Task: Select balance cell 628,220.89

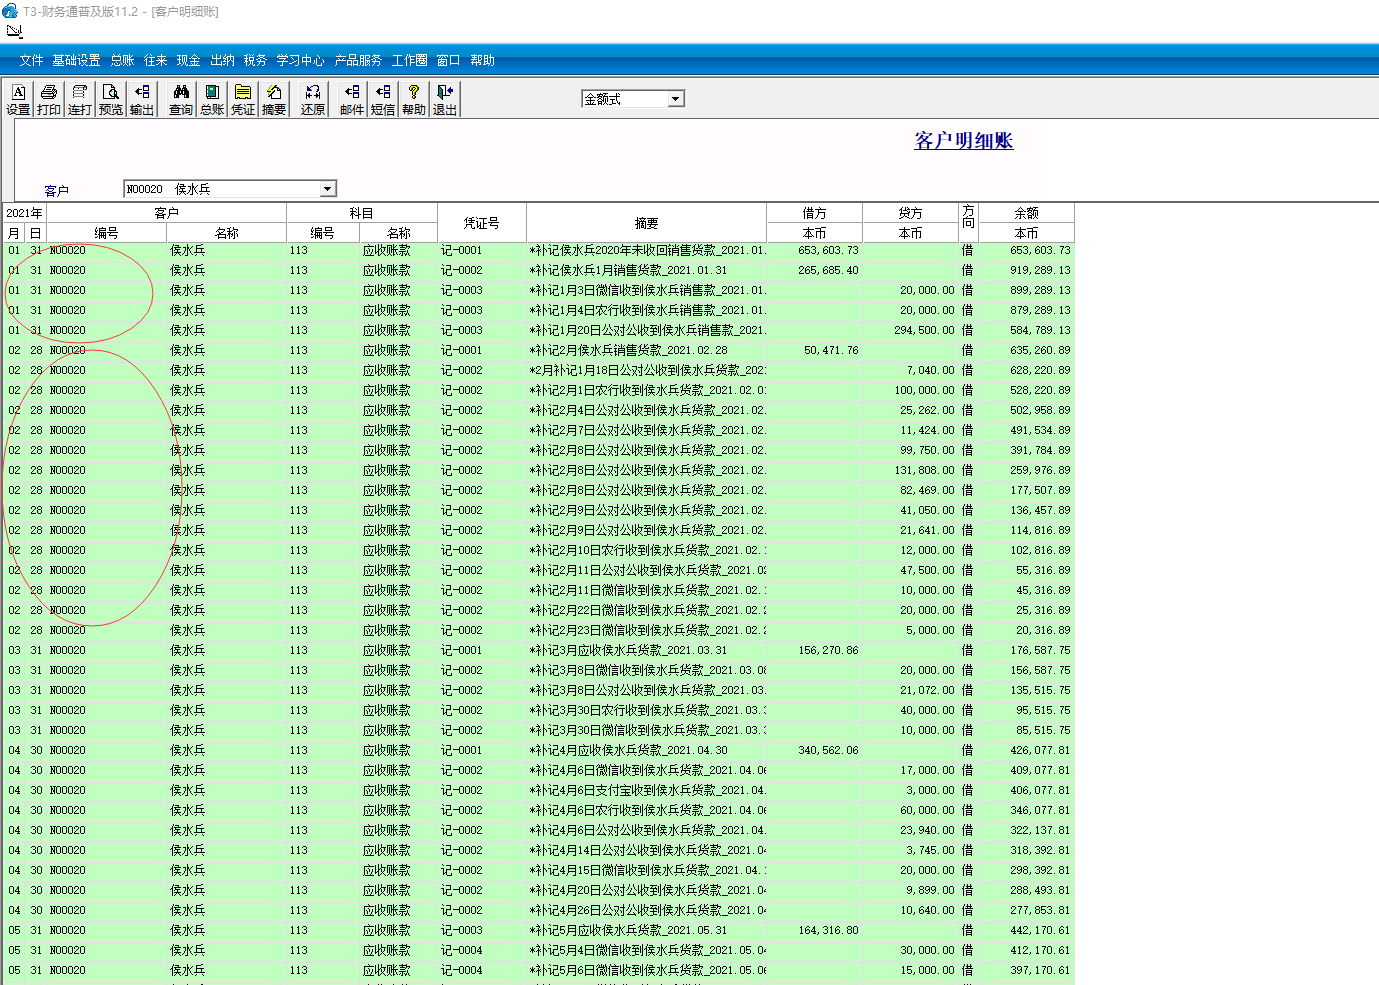Action: pyautogui.click(x=1026, y=371)
